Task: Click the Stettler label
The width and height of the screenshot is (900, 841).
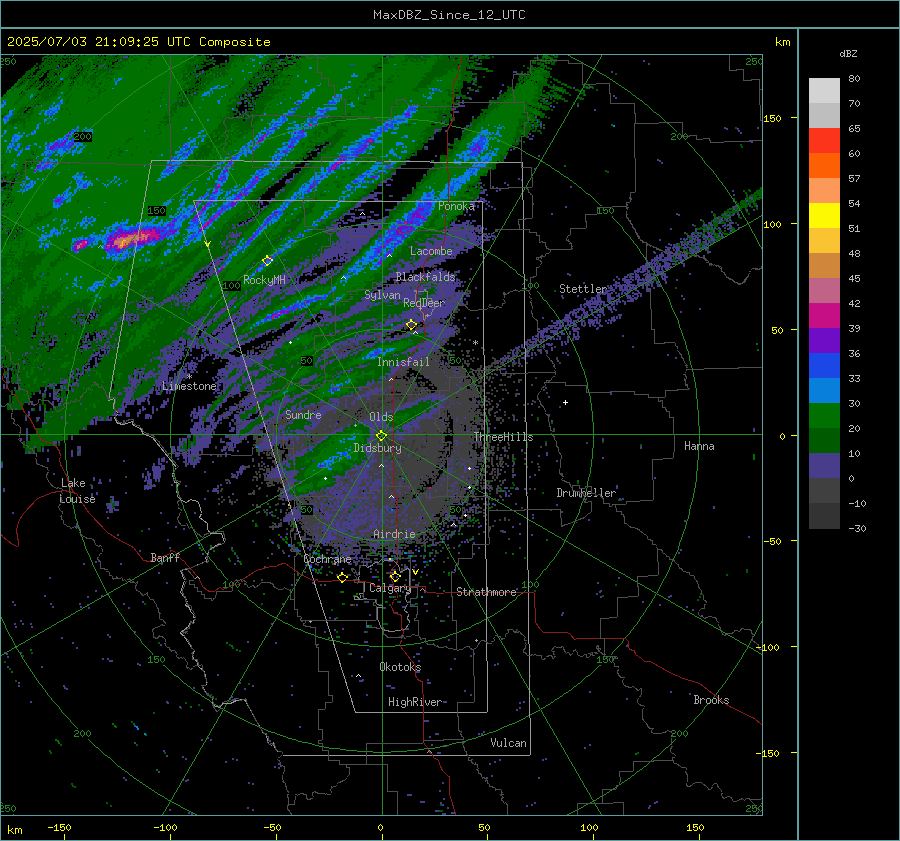Action: [x=583, y=289]
